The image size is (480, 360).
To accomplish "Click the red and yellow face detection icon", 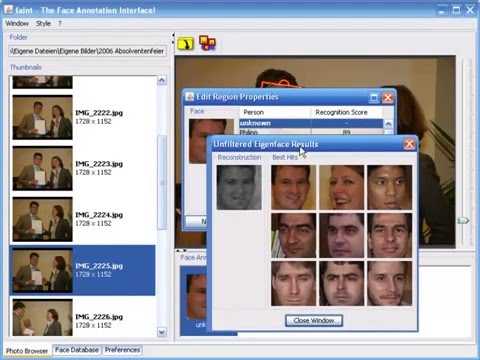I will (x=207, y=43).
